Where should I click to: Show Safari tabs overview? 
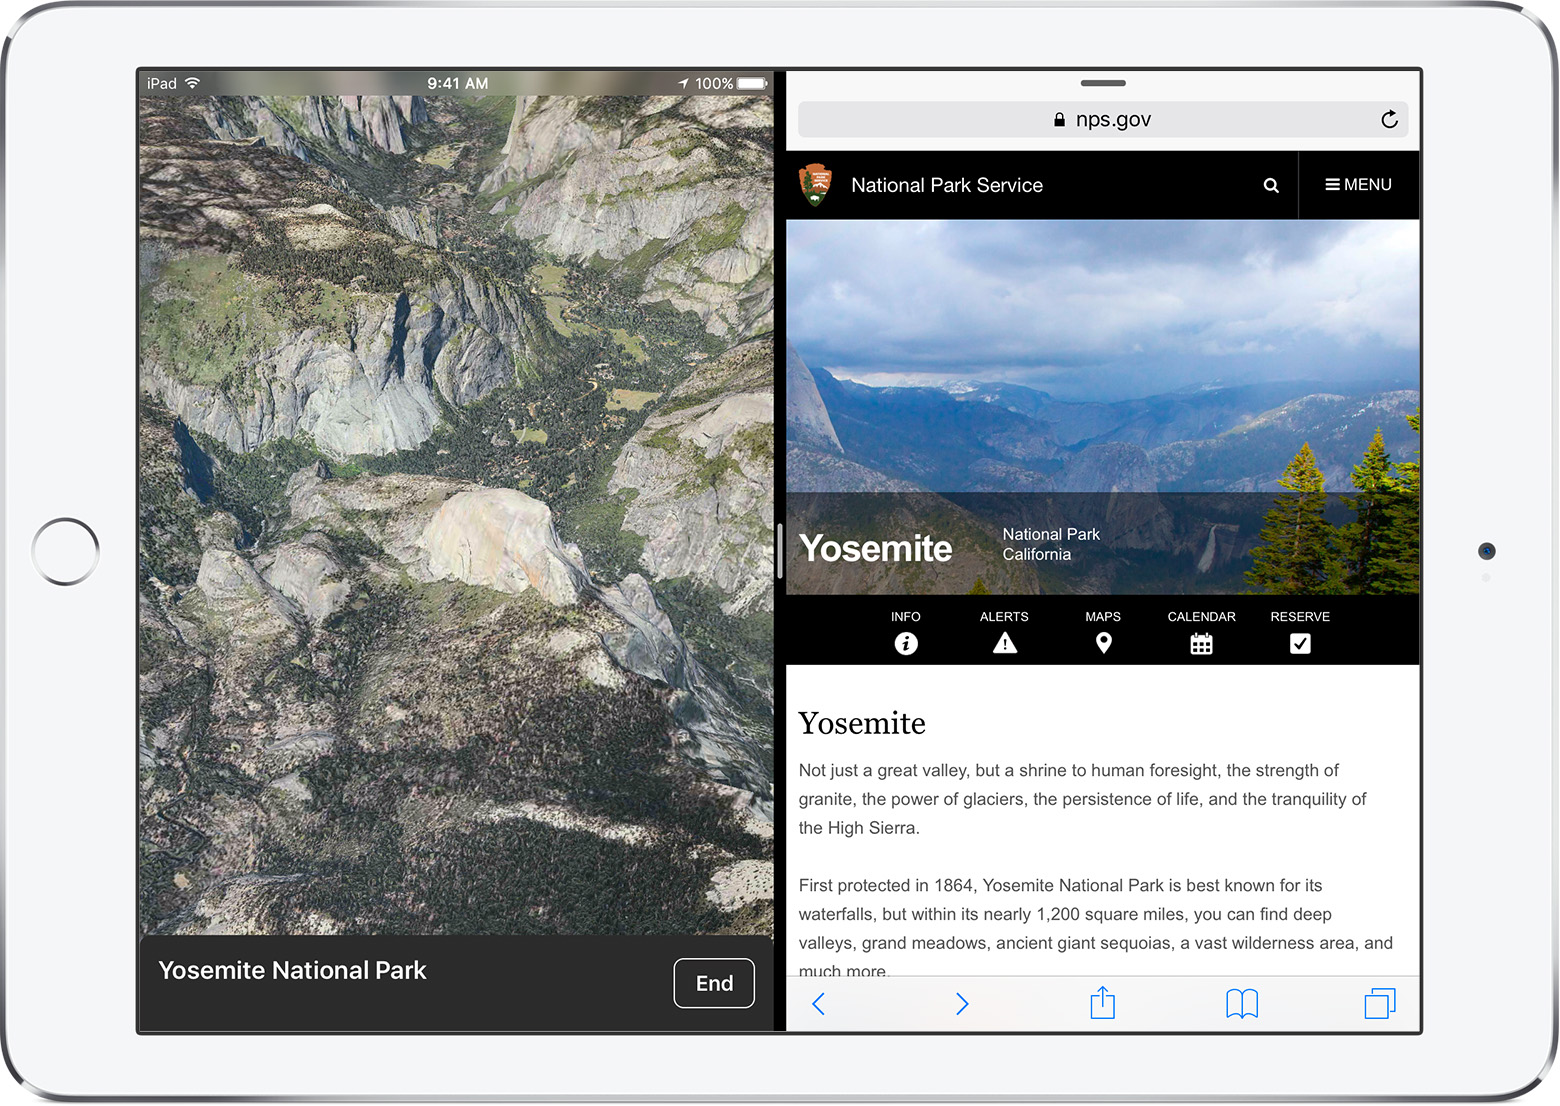click(x=1380, y=1003)
